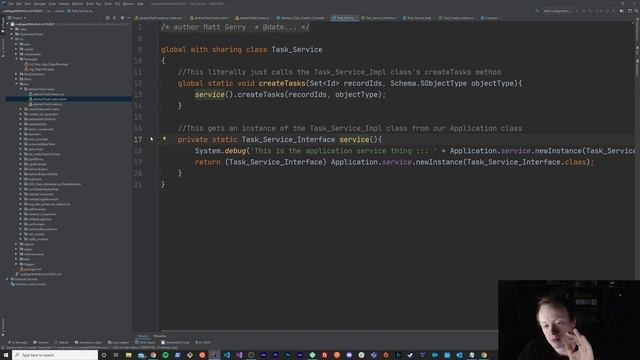Image resolution: width=640 pixels, height=360 pixels.
Task: Open the Abstract_Task_Creator_Controller editor tab
Action: tap(303, 18)
